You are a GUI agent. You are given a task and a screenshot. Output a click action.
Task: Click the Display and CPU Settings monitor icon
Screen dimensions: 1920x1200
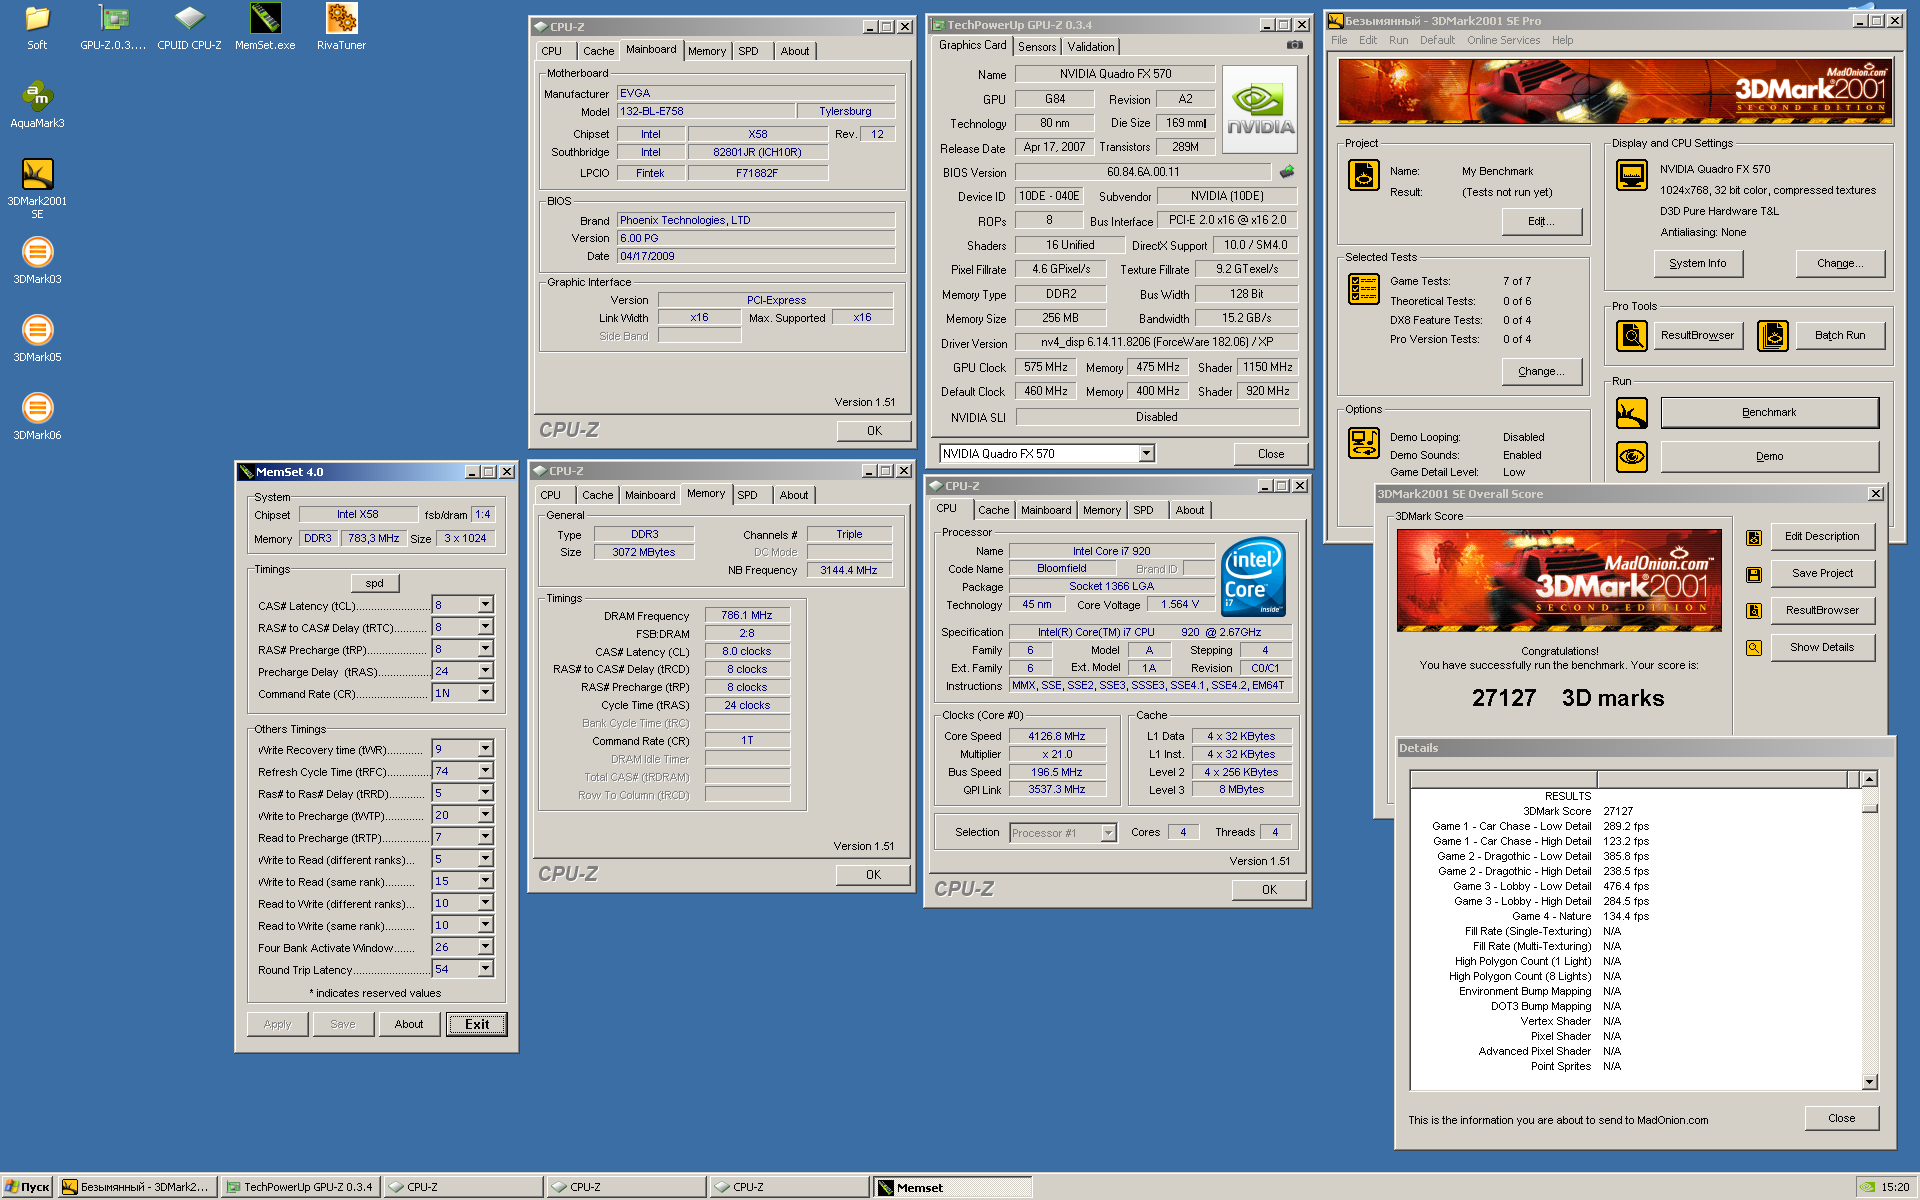(x=1632, y=175)
